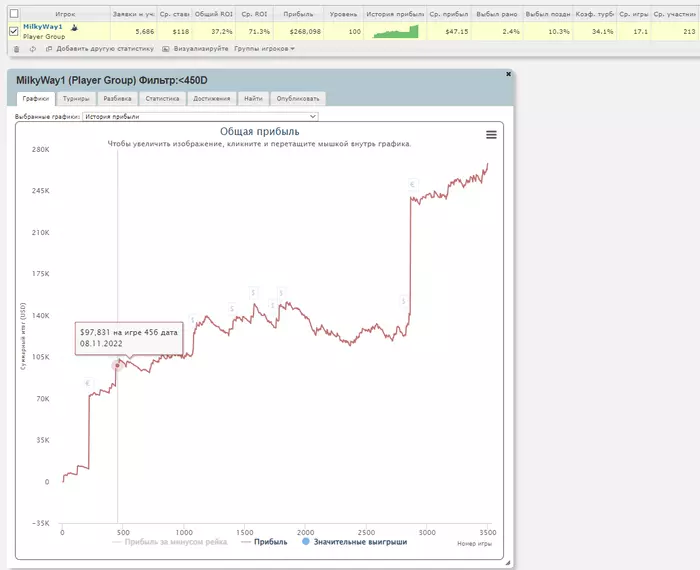Switch to the Турниры tab
700x570 pixels.
pyautogui.click(x=76, y=99)
